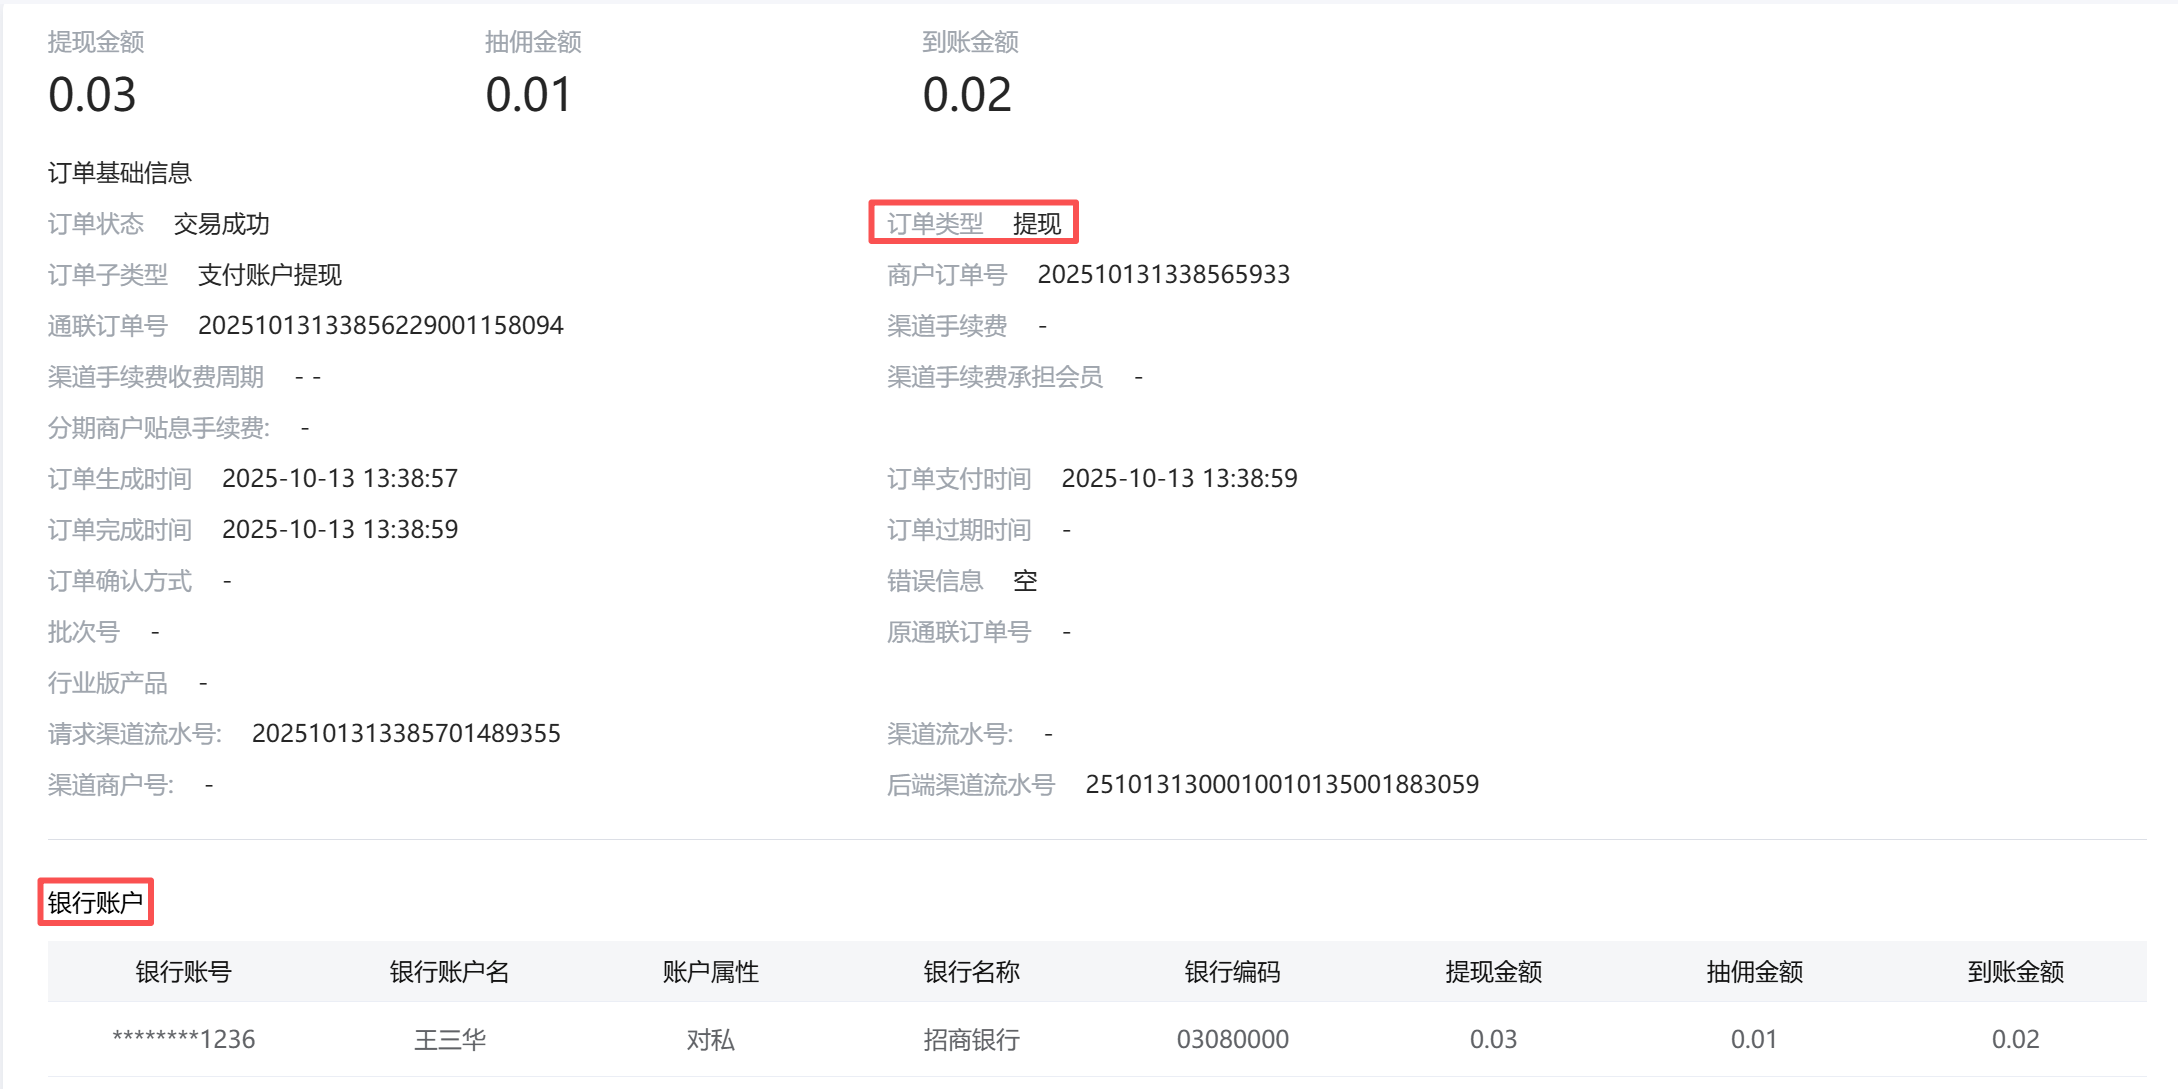Click the 银行名称 column header
Image resolution: width=2178 pixels, height=1089 pixels.
(x=971, y=972)
